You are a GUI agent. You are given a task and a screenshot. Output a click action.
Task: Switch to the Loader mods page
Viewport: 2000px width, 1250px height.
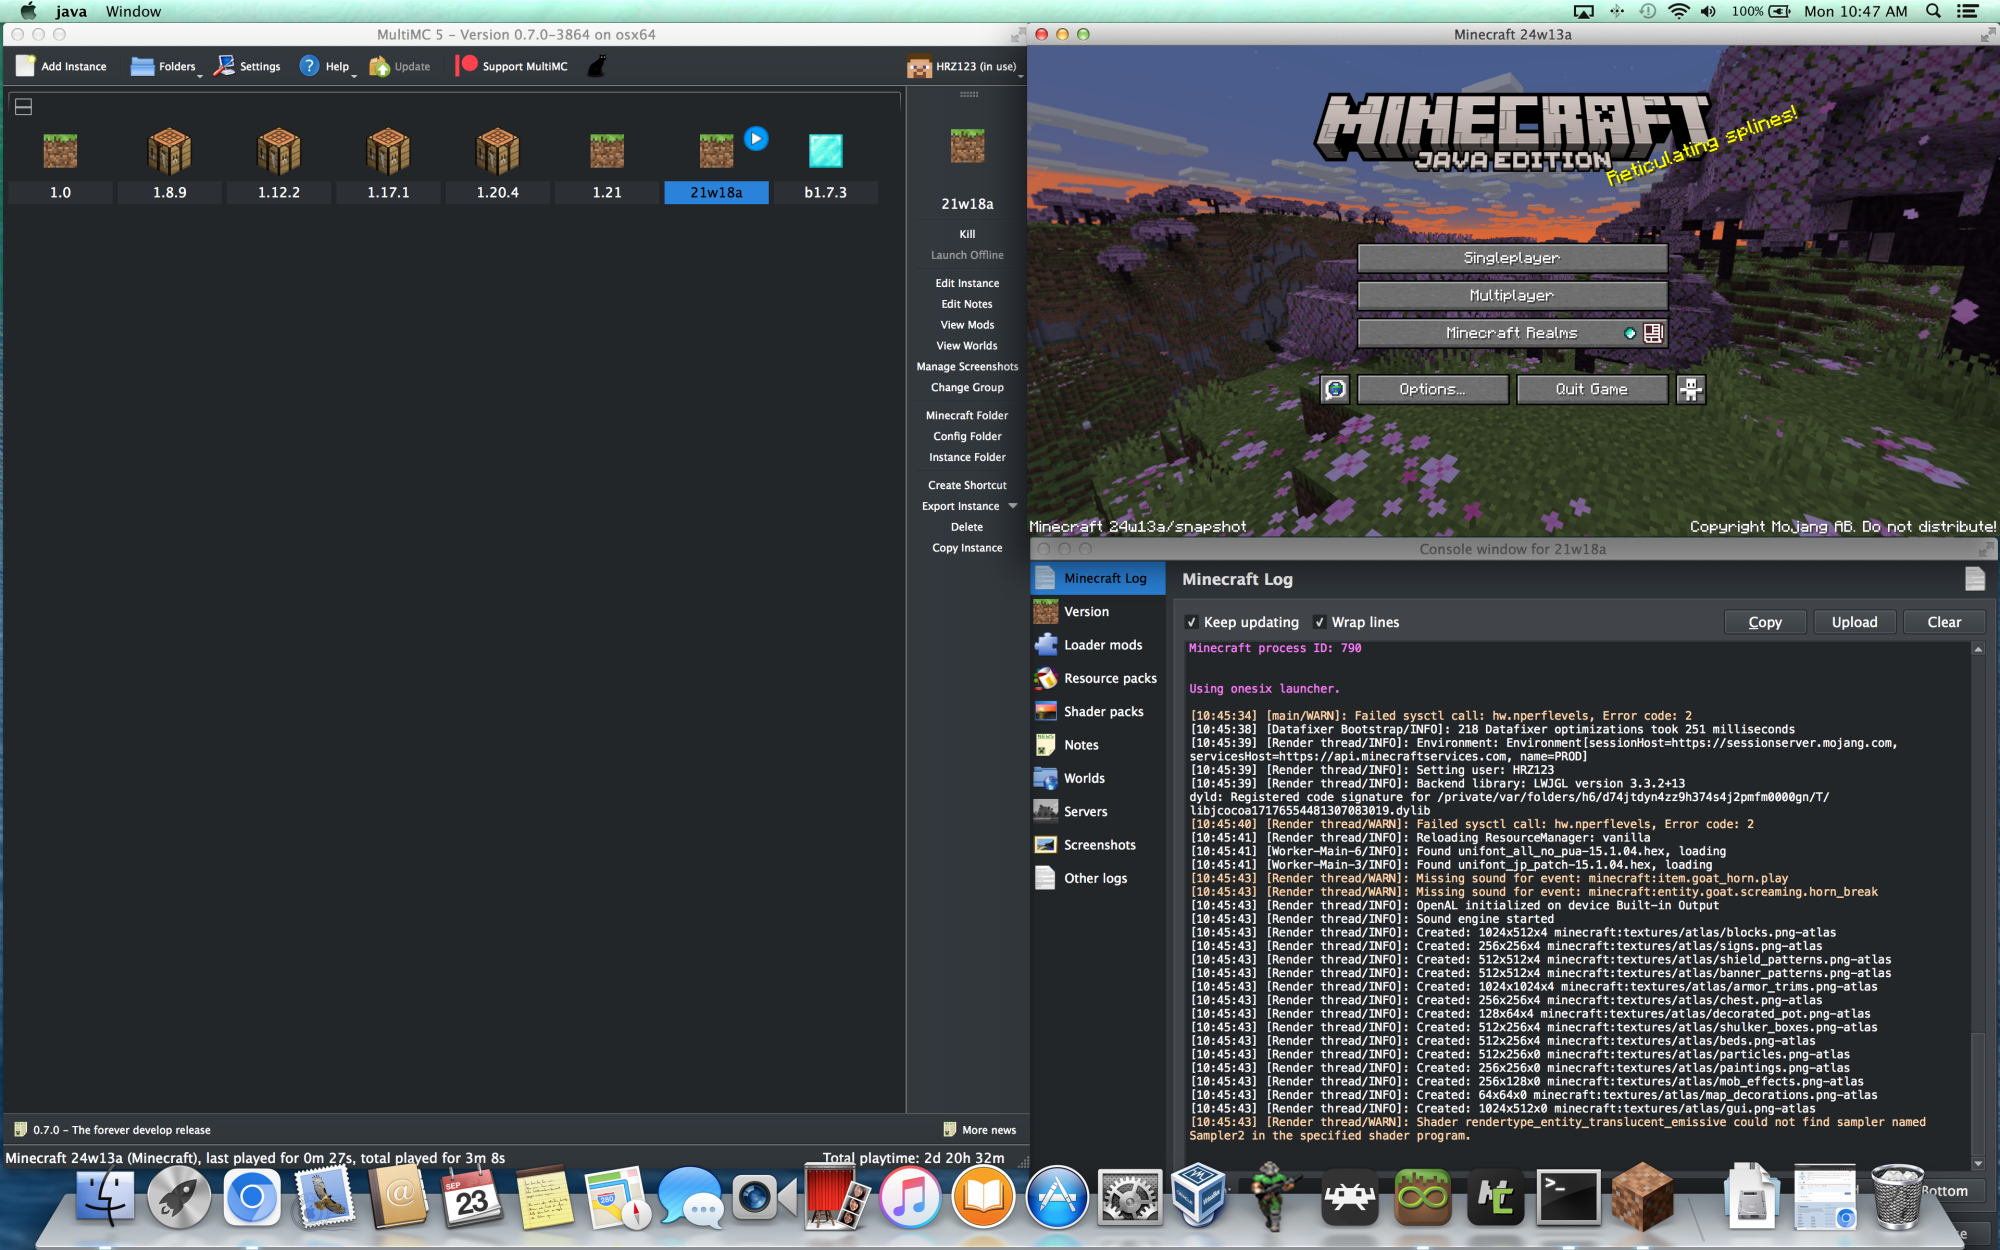(1101, 645)
